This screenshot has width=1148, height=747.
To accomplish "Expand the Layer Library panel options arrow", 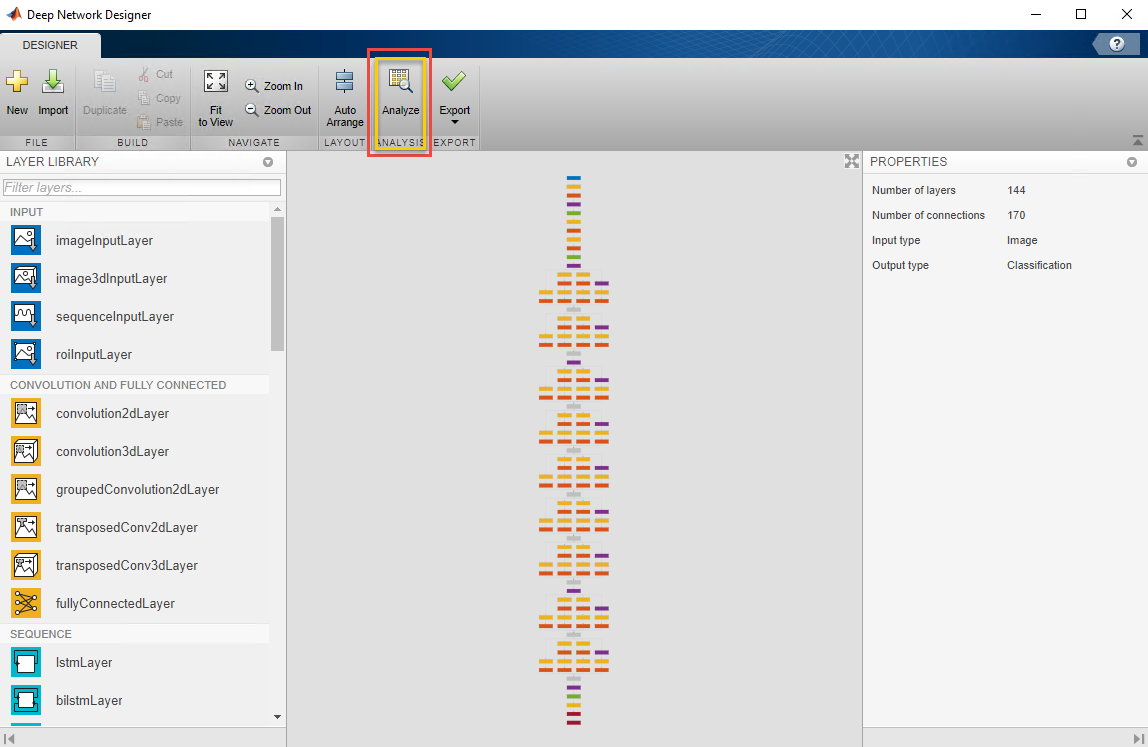I will pyautogui.click(x=268, y=162).
